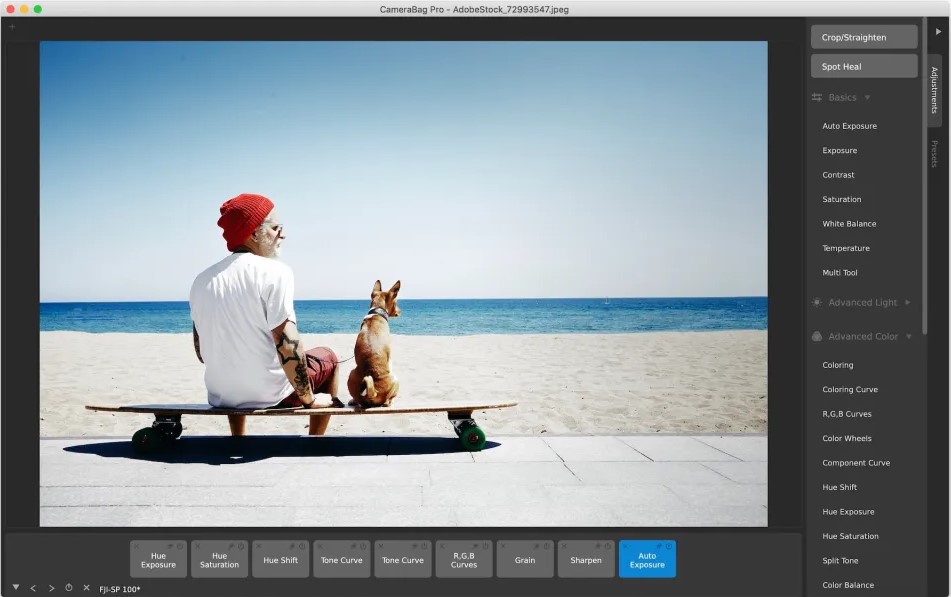Click the circular clock icon in bottom bar
The image size is (951, 597).
(x=69, y=588)
